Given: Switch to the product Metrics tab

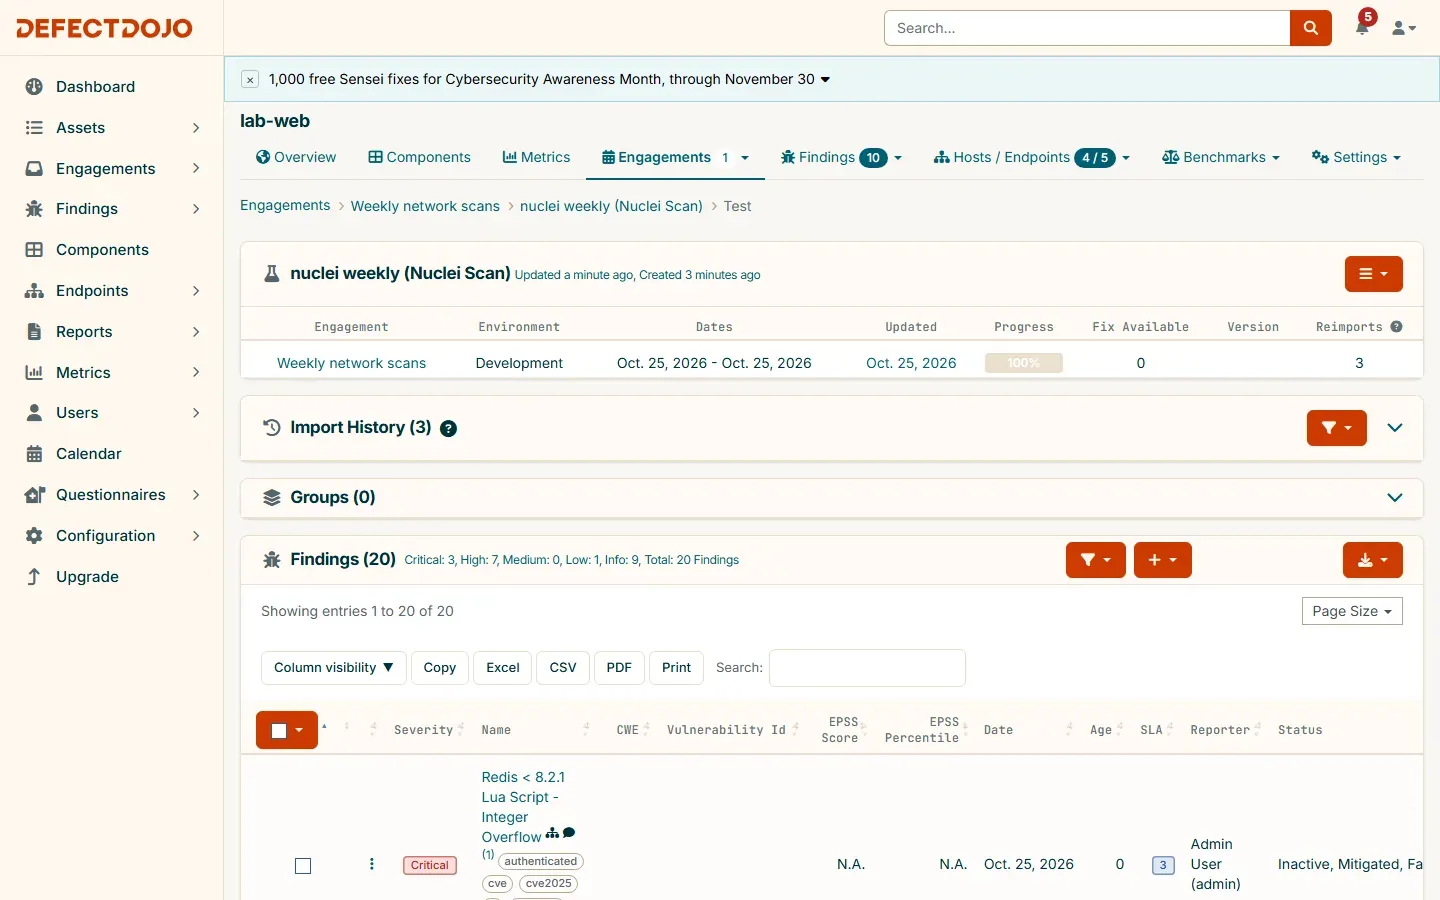Looking at the screenshot, I should pyautogui.click(x=536, y=157).
